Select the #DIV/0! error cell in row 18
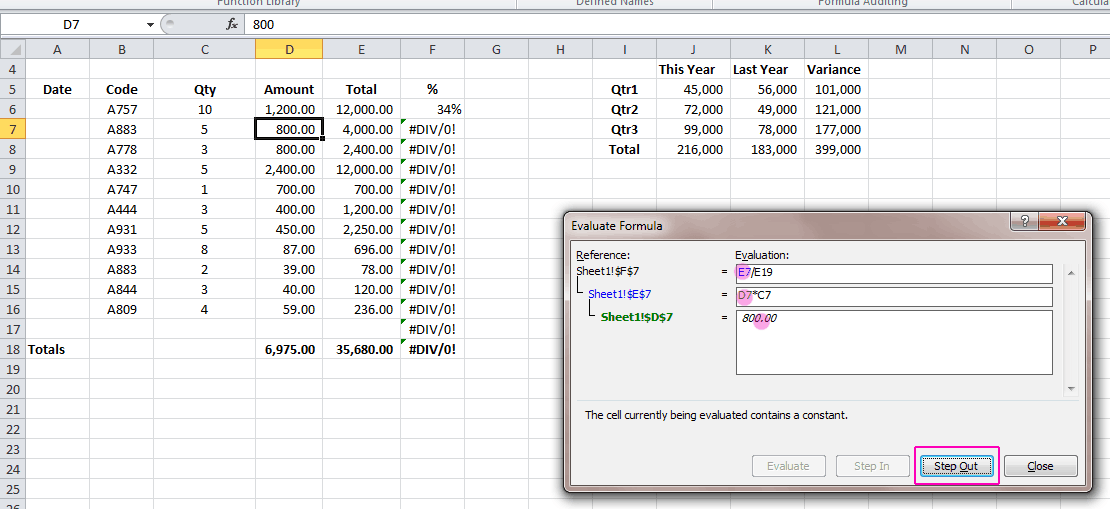This screenshot has height=509, width=1110. pos(432,349)
